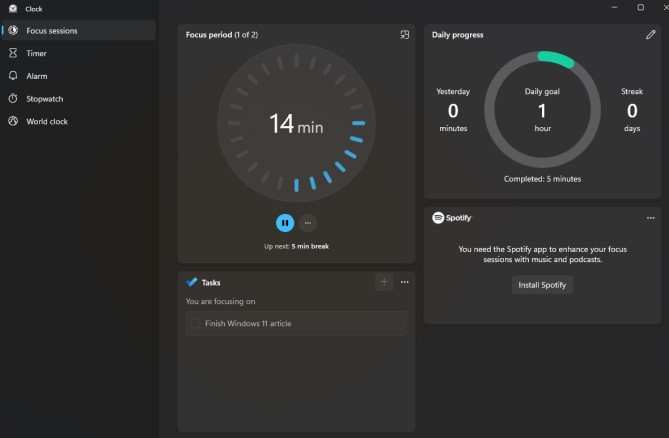The width and height of the screenshot is (669, 438).
Task: Click the Focus period (1 of 2) heading
Action: 222,35
